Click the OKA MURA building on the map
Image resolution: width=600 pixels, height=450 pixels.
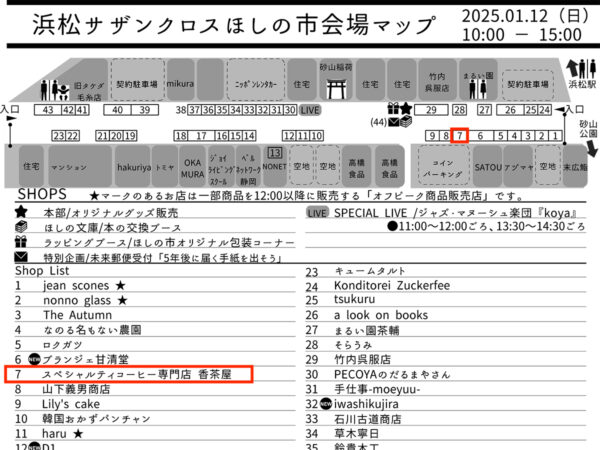click(x=192, y=168)
